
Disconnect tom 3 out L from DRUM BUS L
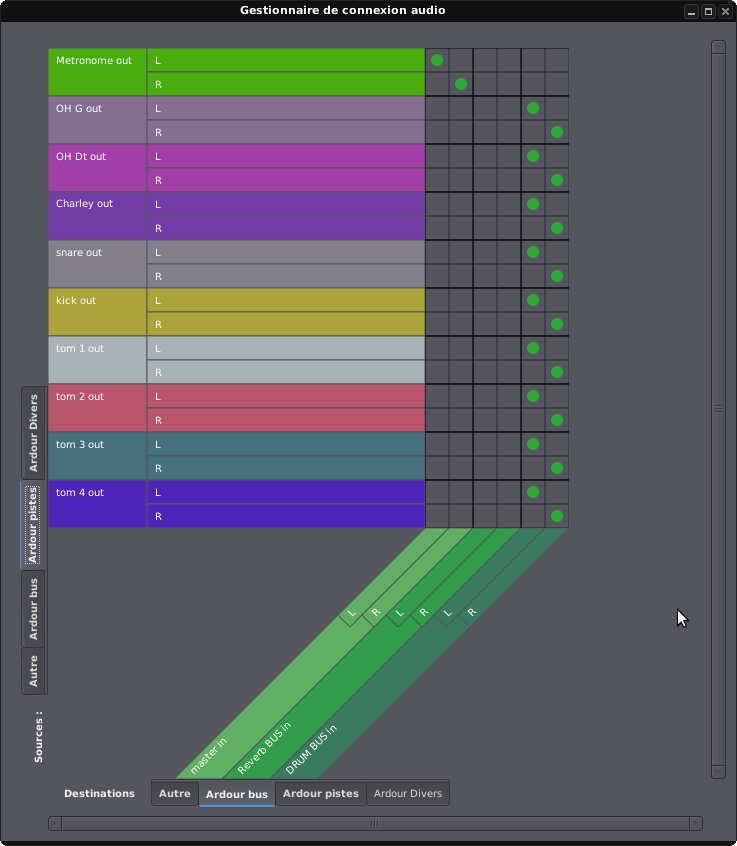(x=533, y=444)
